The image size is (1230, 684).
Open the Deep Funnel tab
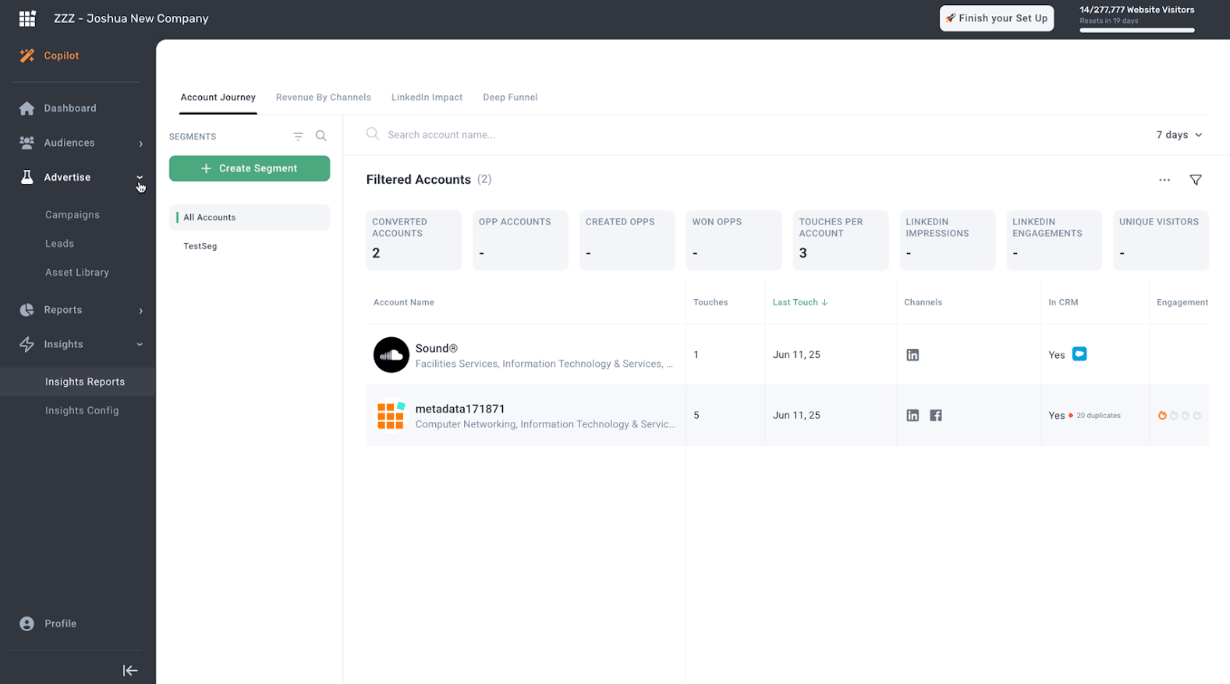click(510, 97)
